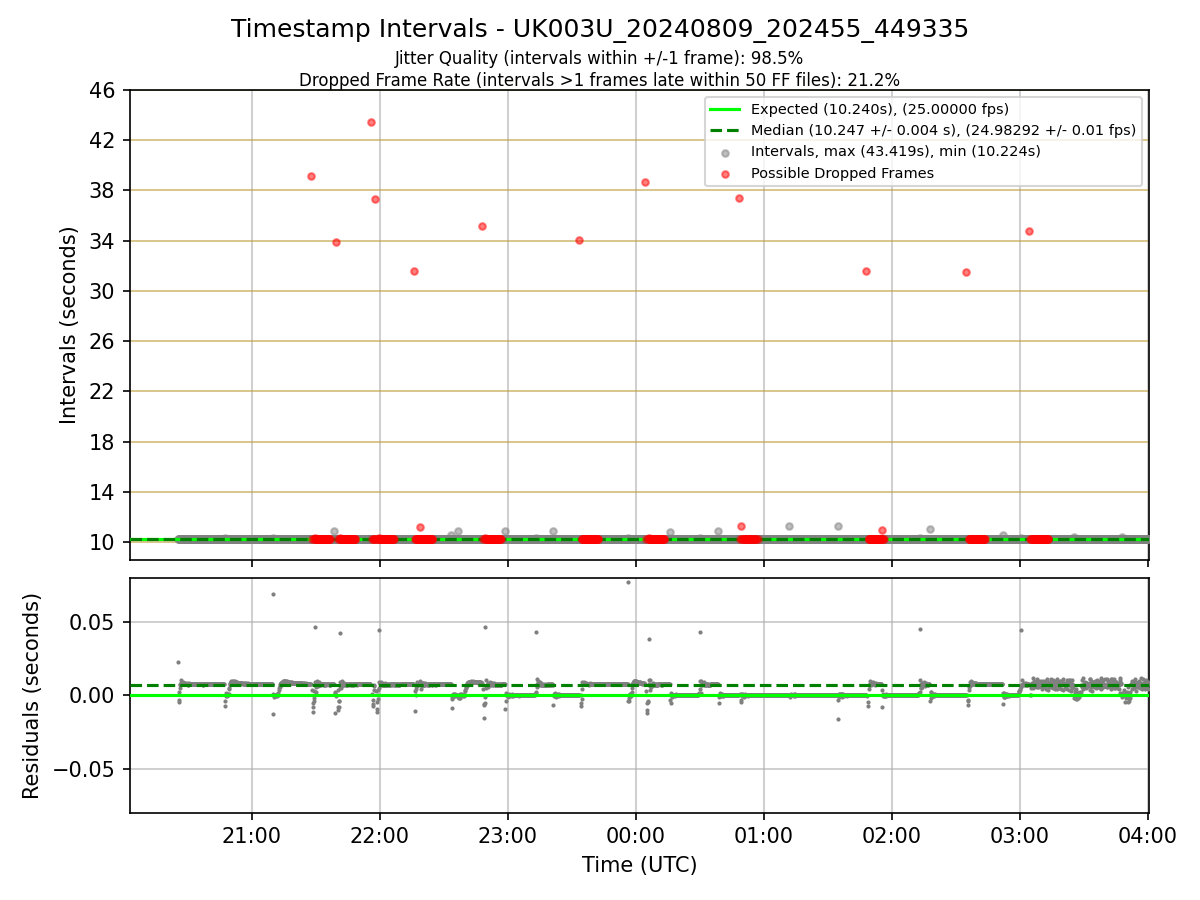This screenshot has height=900, width=1200.
Task: Click the solid green line sample in legend
Action: 725,109
